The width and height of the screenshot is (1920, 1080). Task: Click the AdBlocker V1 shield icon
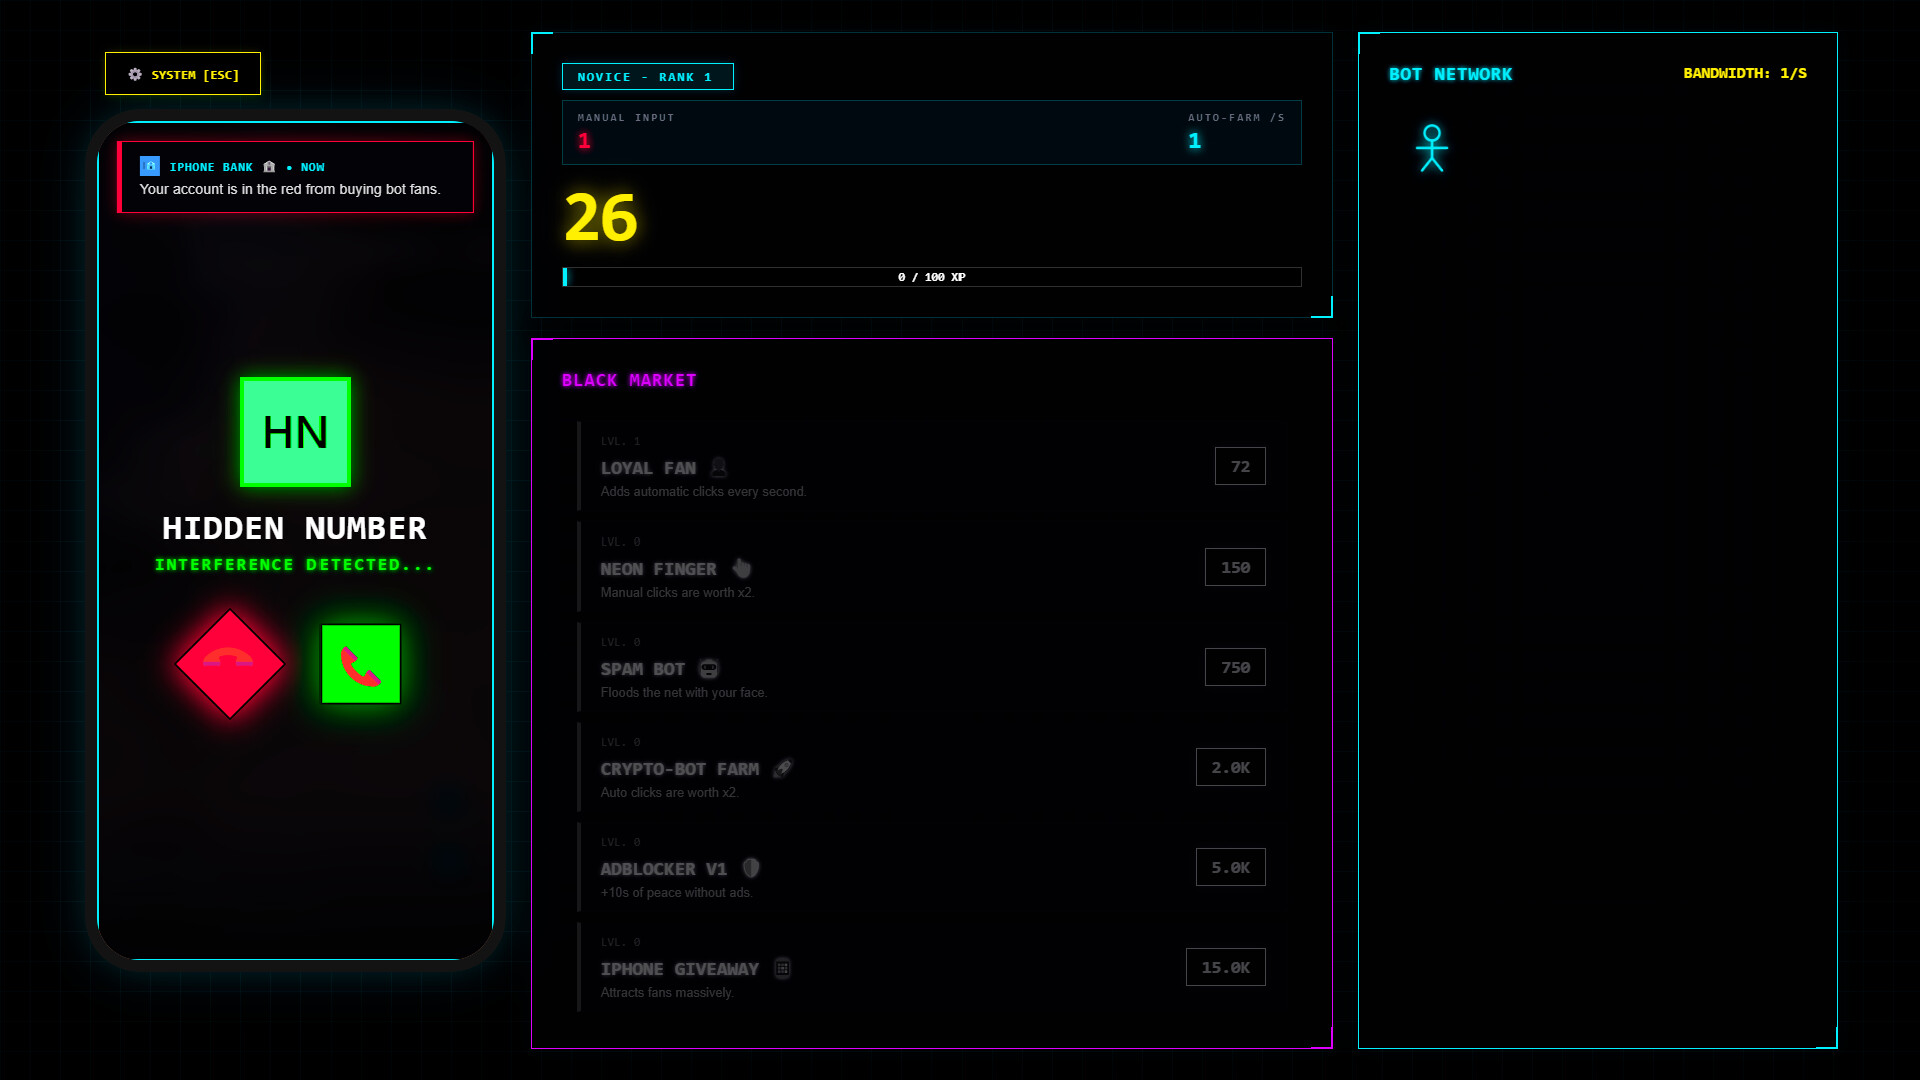(751, 868)
